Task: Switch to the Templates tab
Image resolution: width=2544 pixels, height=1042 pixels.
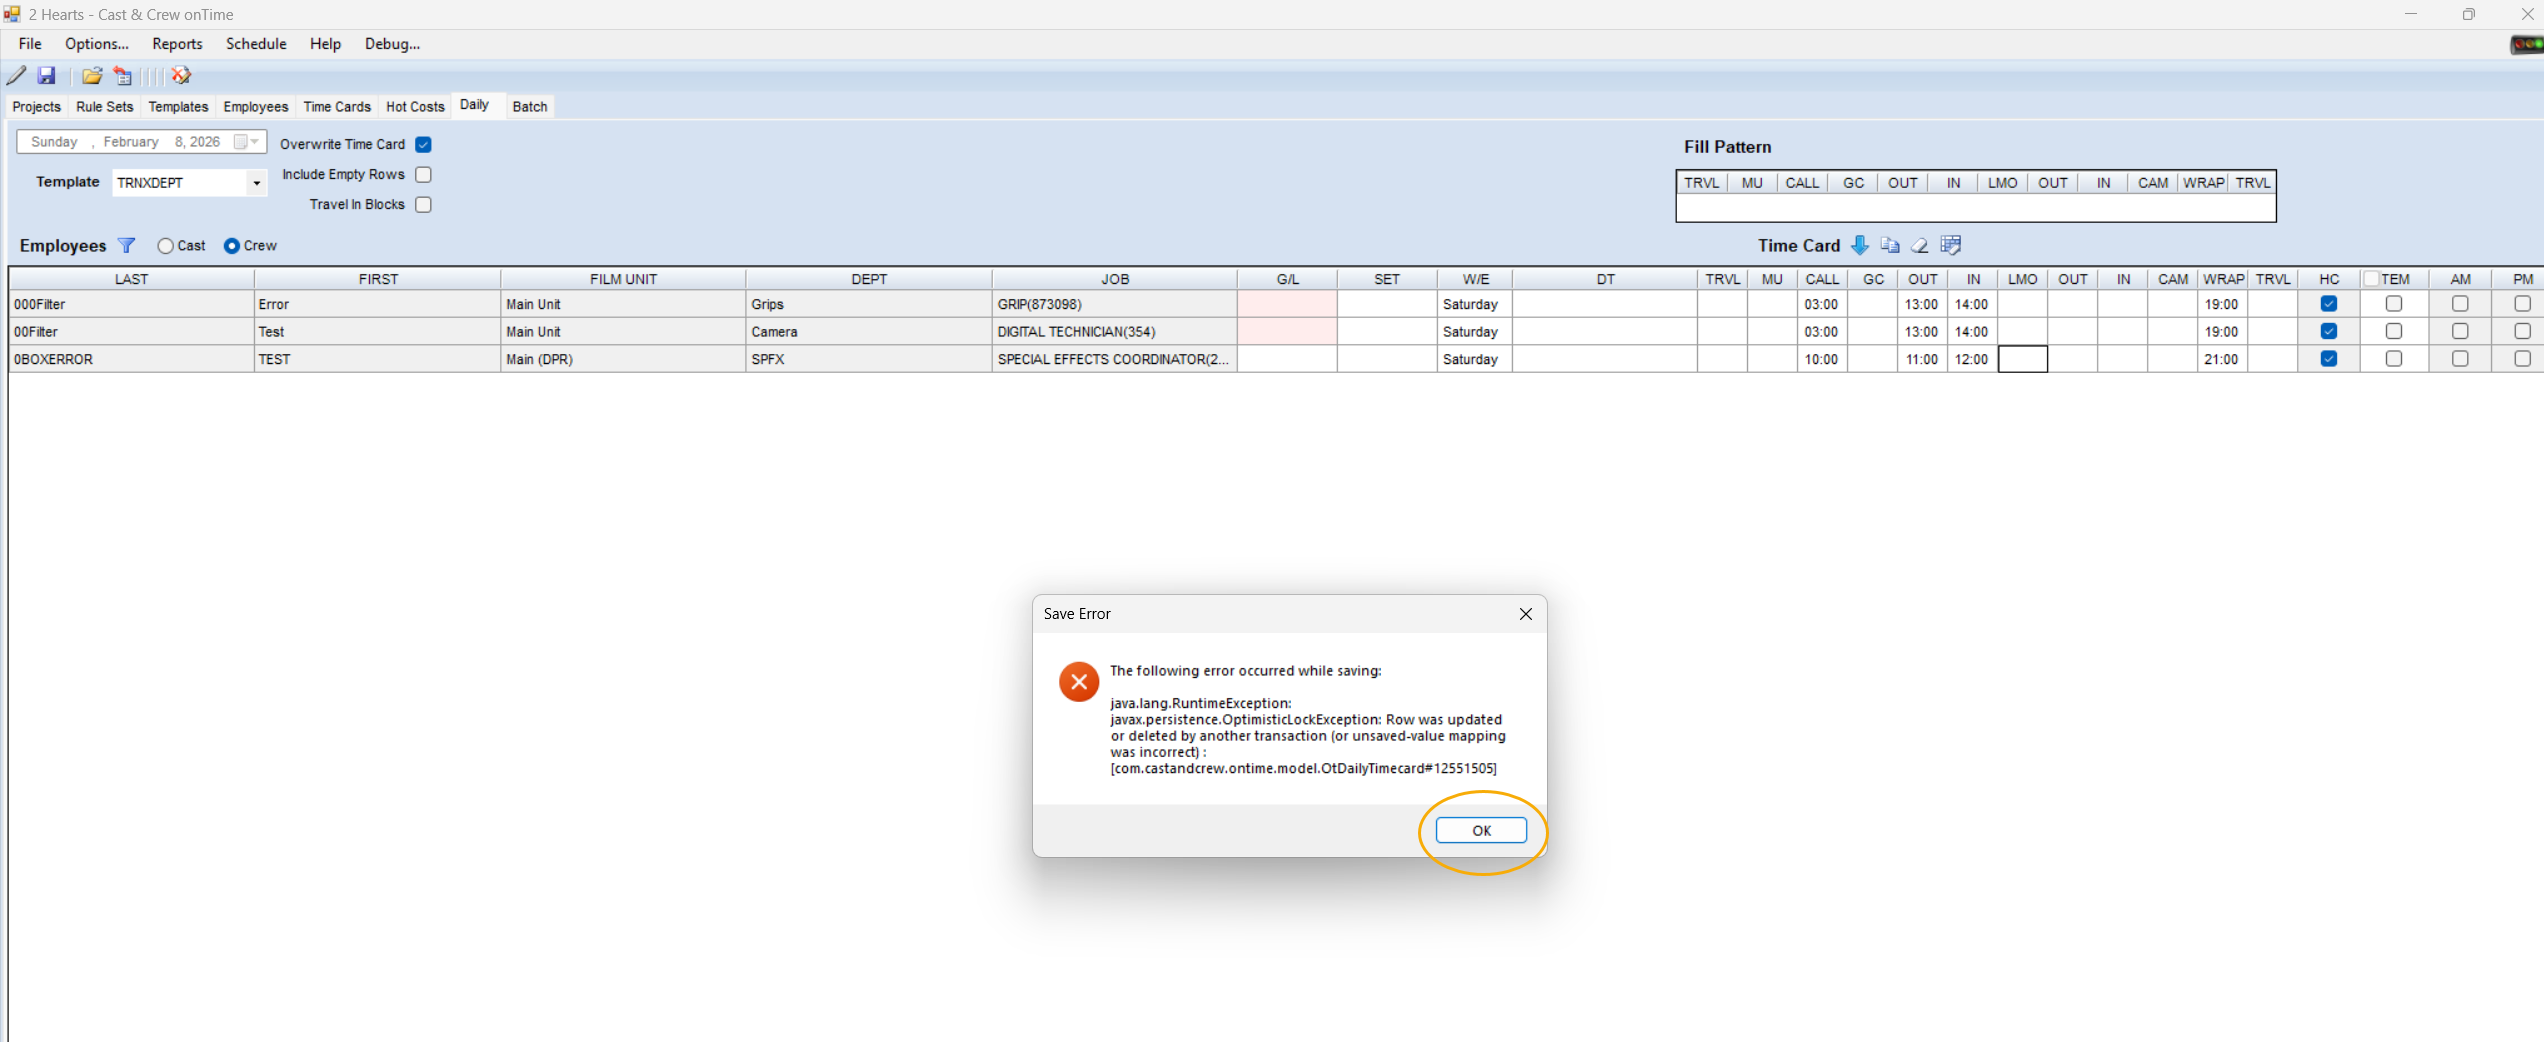Action: click(178, 107)
